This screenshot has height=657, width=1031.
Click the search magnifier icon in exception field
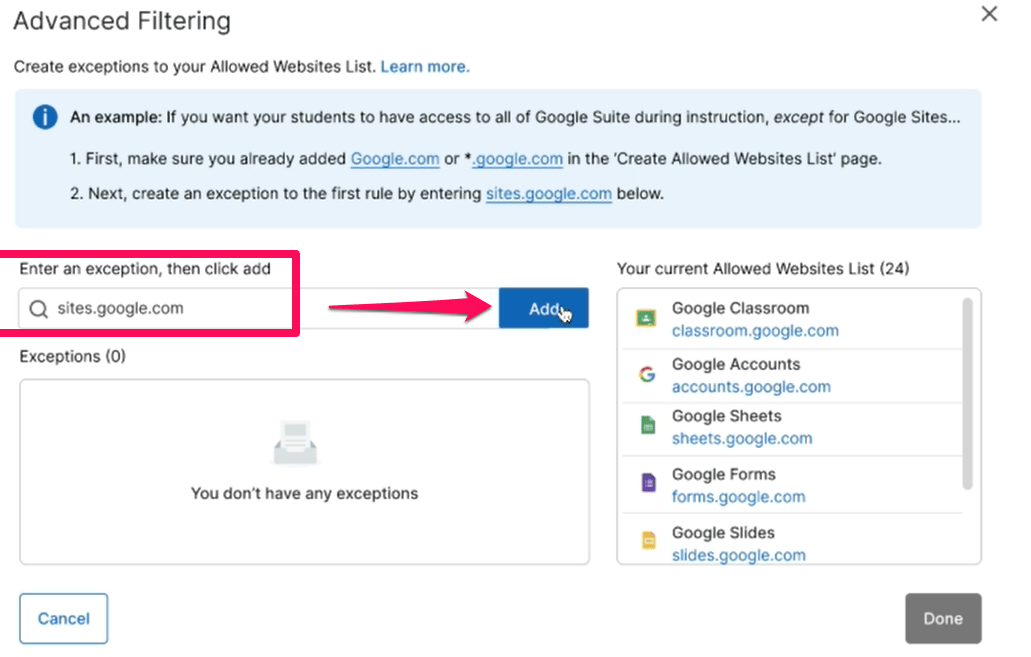[39, 308]
